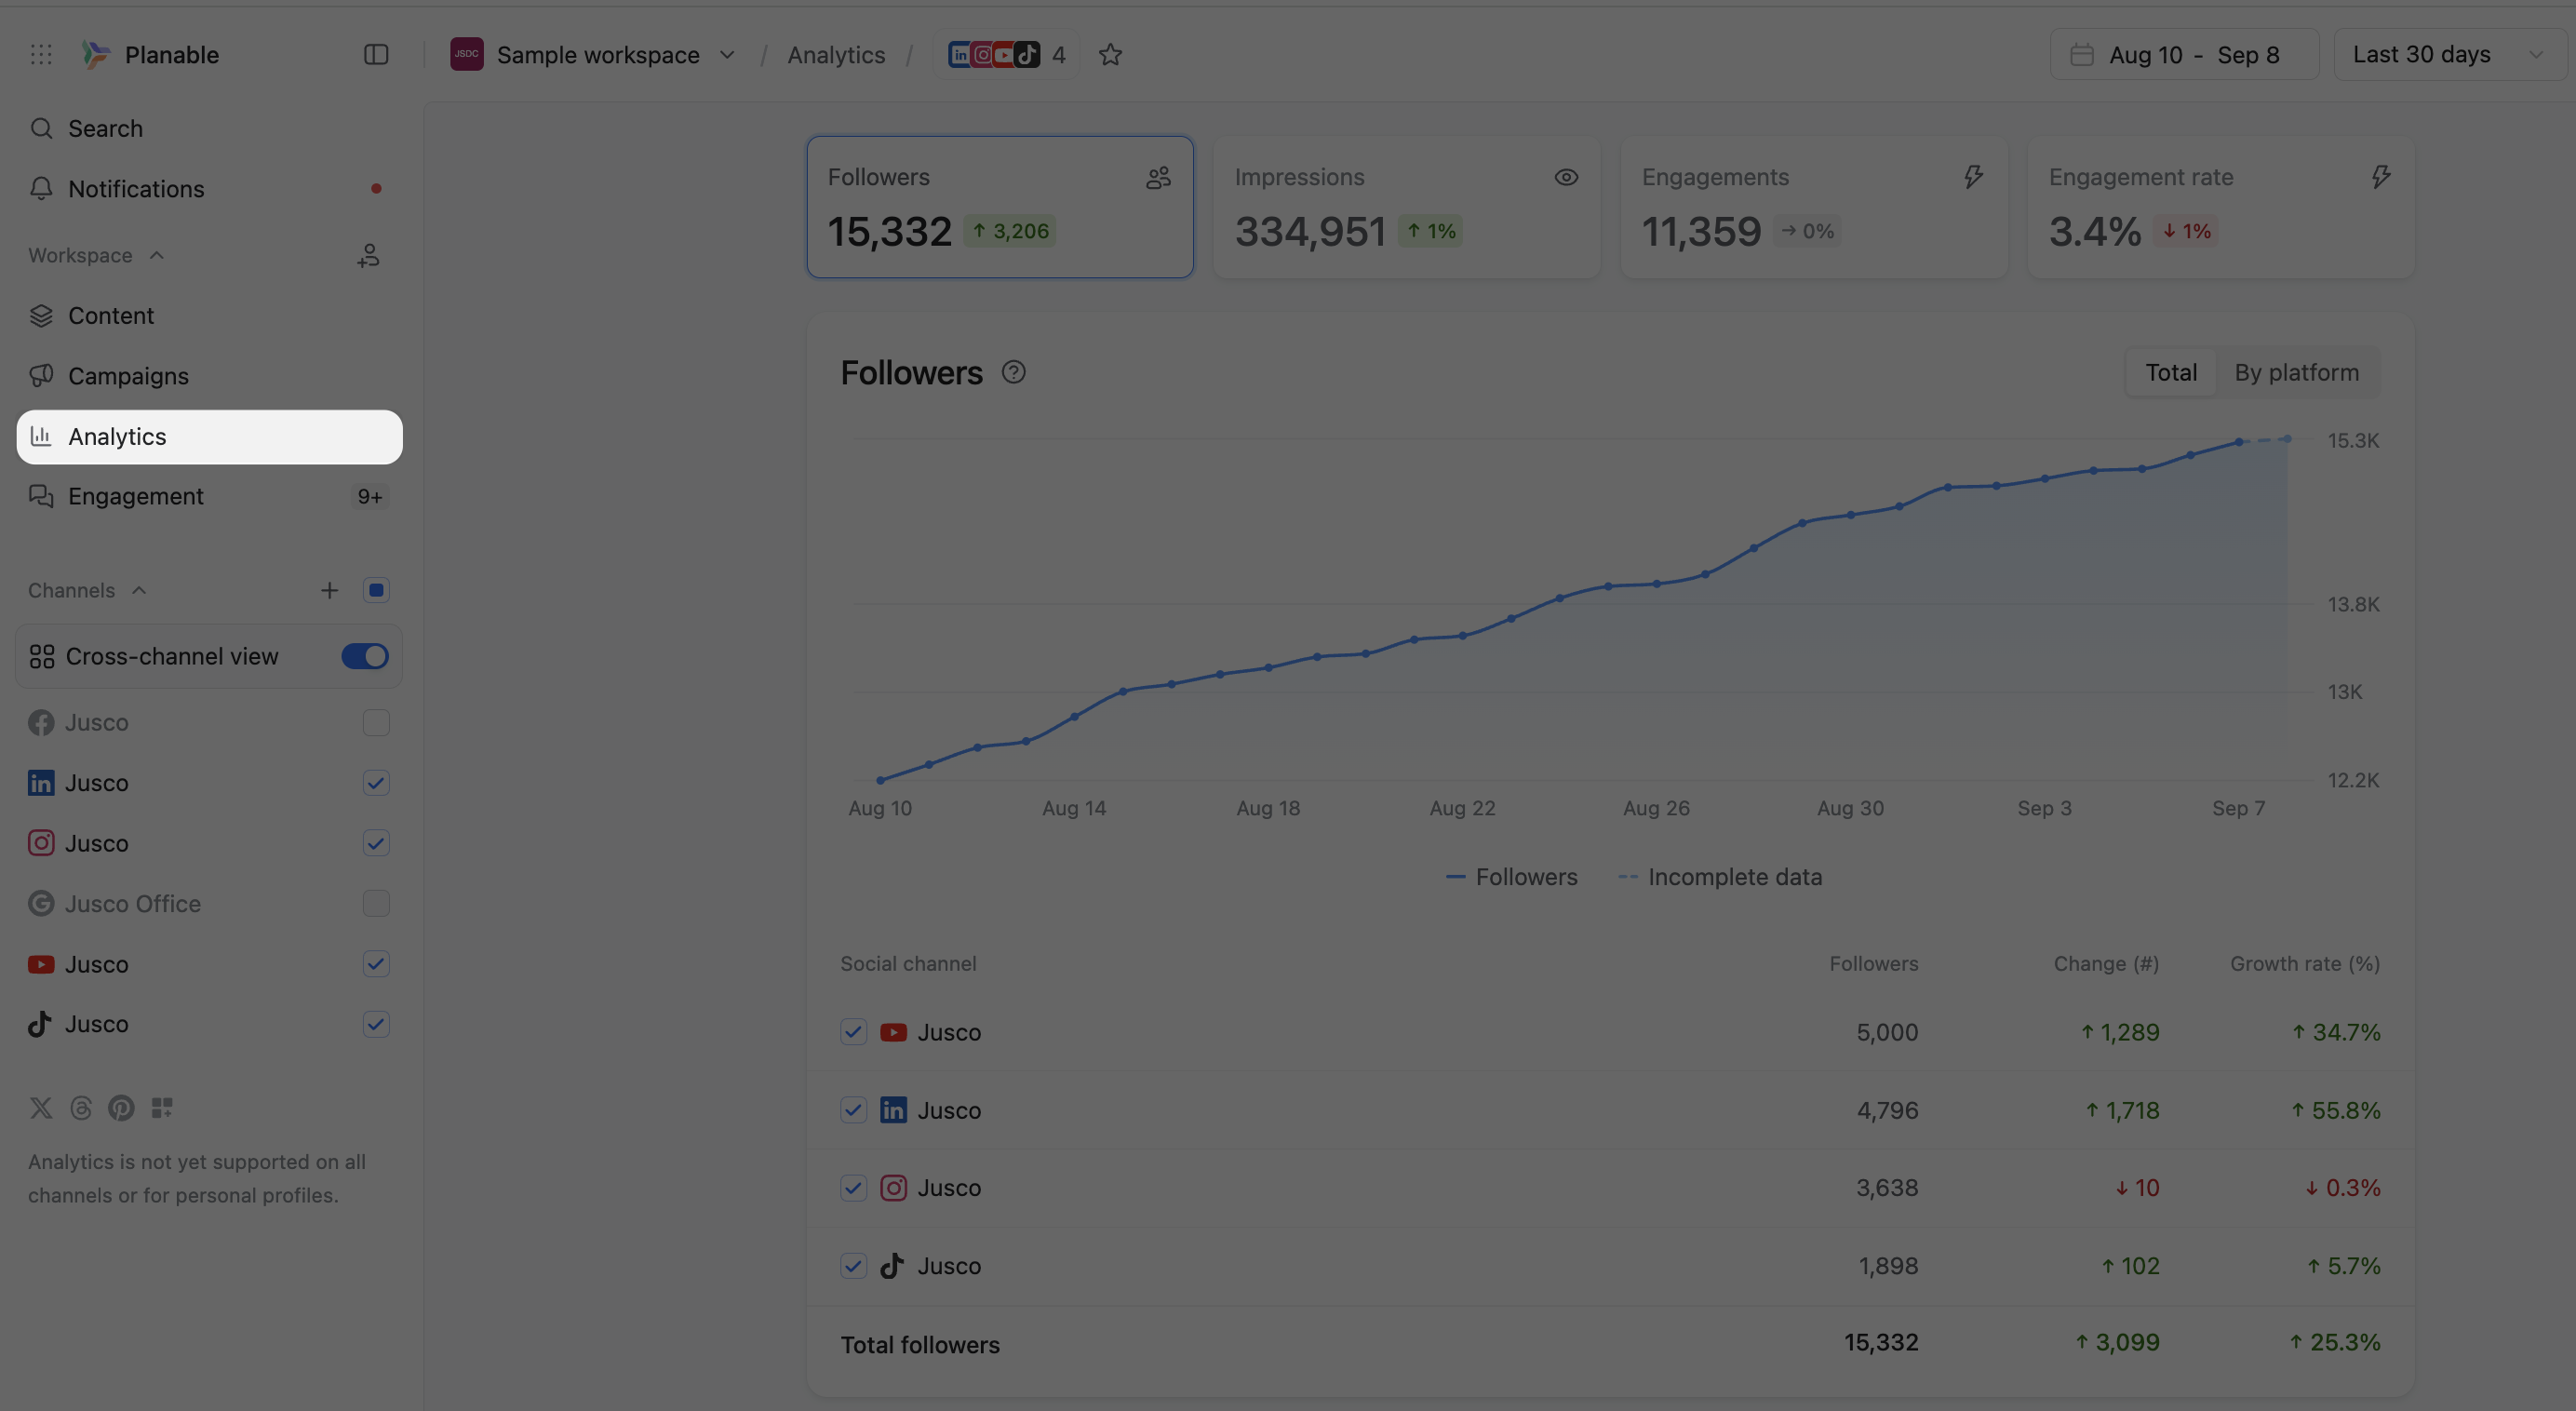
Task: Open Campaigns in the sidebar
Action: pyautogui.click(x=128, y=376)
